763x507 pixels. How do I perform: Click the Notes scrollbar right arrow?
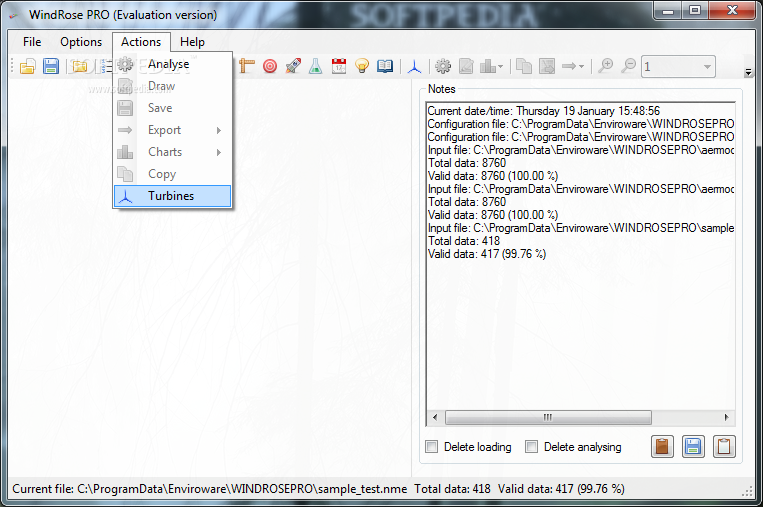click(727, 417)
